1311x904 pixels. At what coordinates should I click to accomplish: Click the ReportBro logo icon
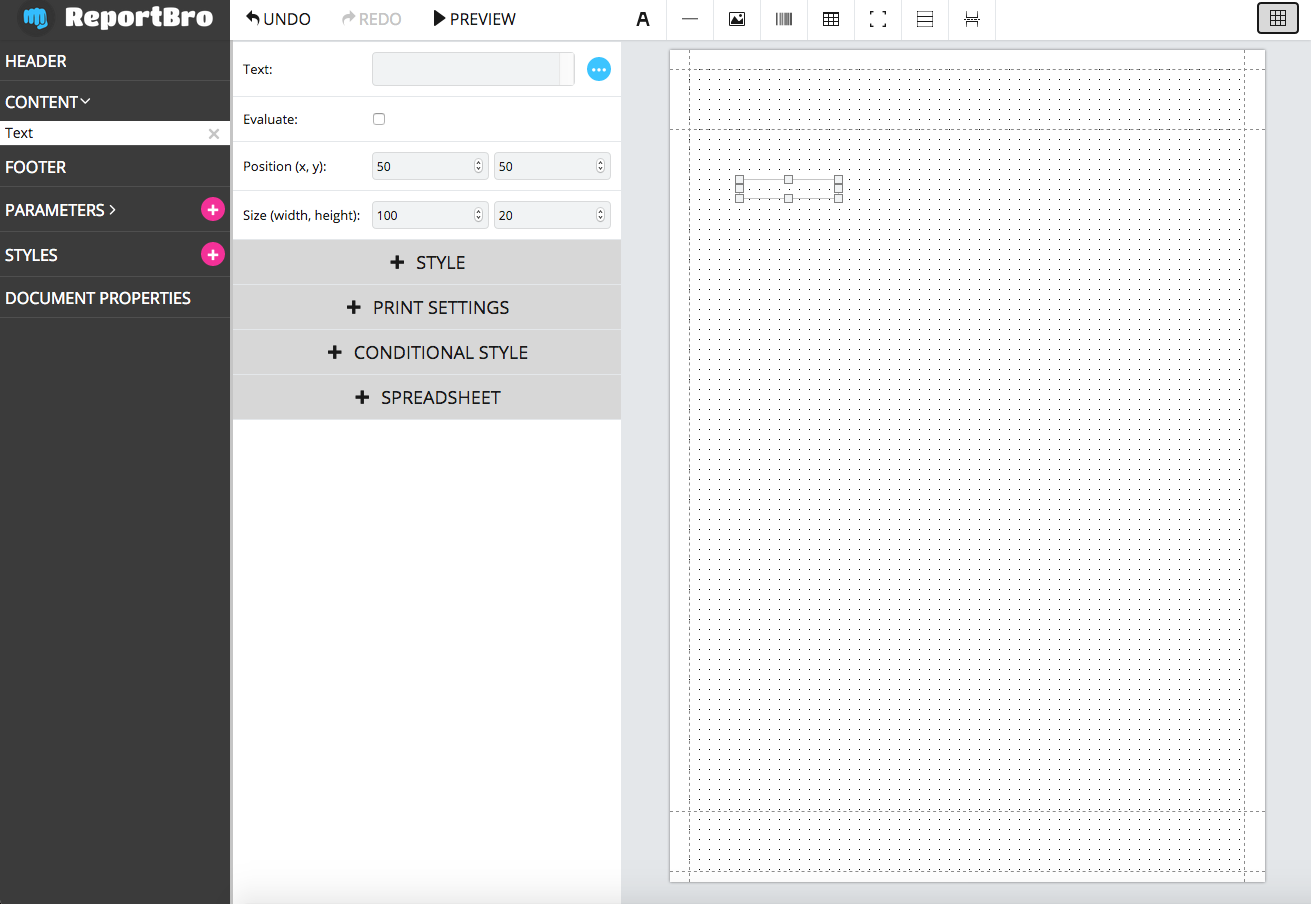coord(36,18)
